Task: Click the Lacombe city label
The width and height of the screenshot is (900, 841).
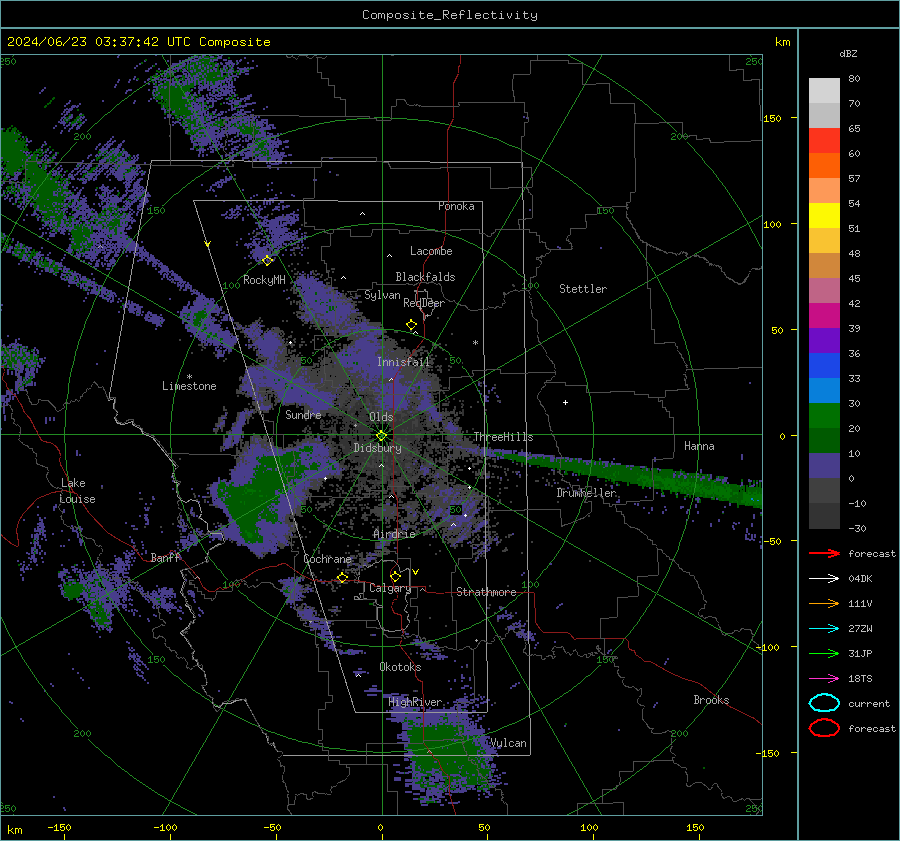Action: point(431,251)
